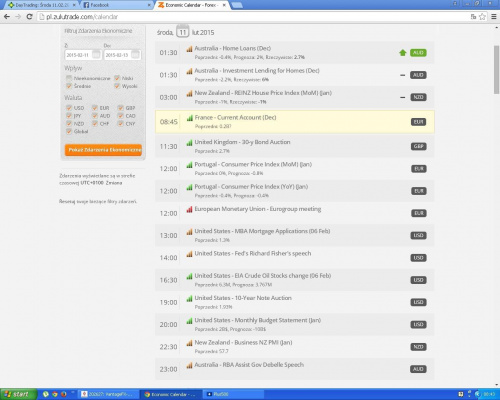Viewport: 500px width, 400px height.
Task: Uncheck the JPY currency checkbox
Action: 69,116
